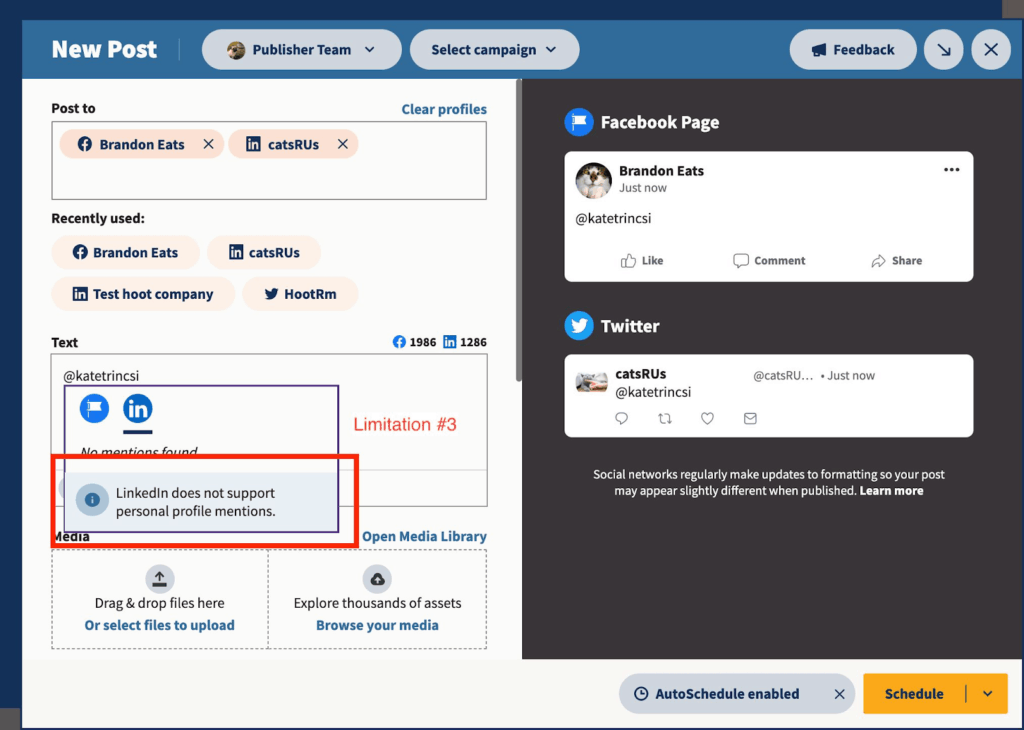The height and width of the screenshot is (730, 1024).
Task: Open the Select campaign dropdown
Action: tap(494, 49)
